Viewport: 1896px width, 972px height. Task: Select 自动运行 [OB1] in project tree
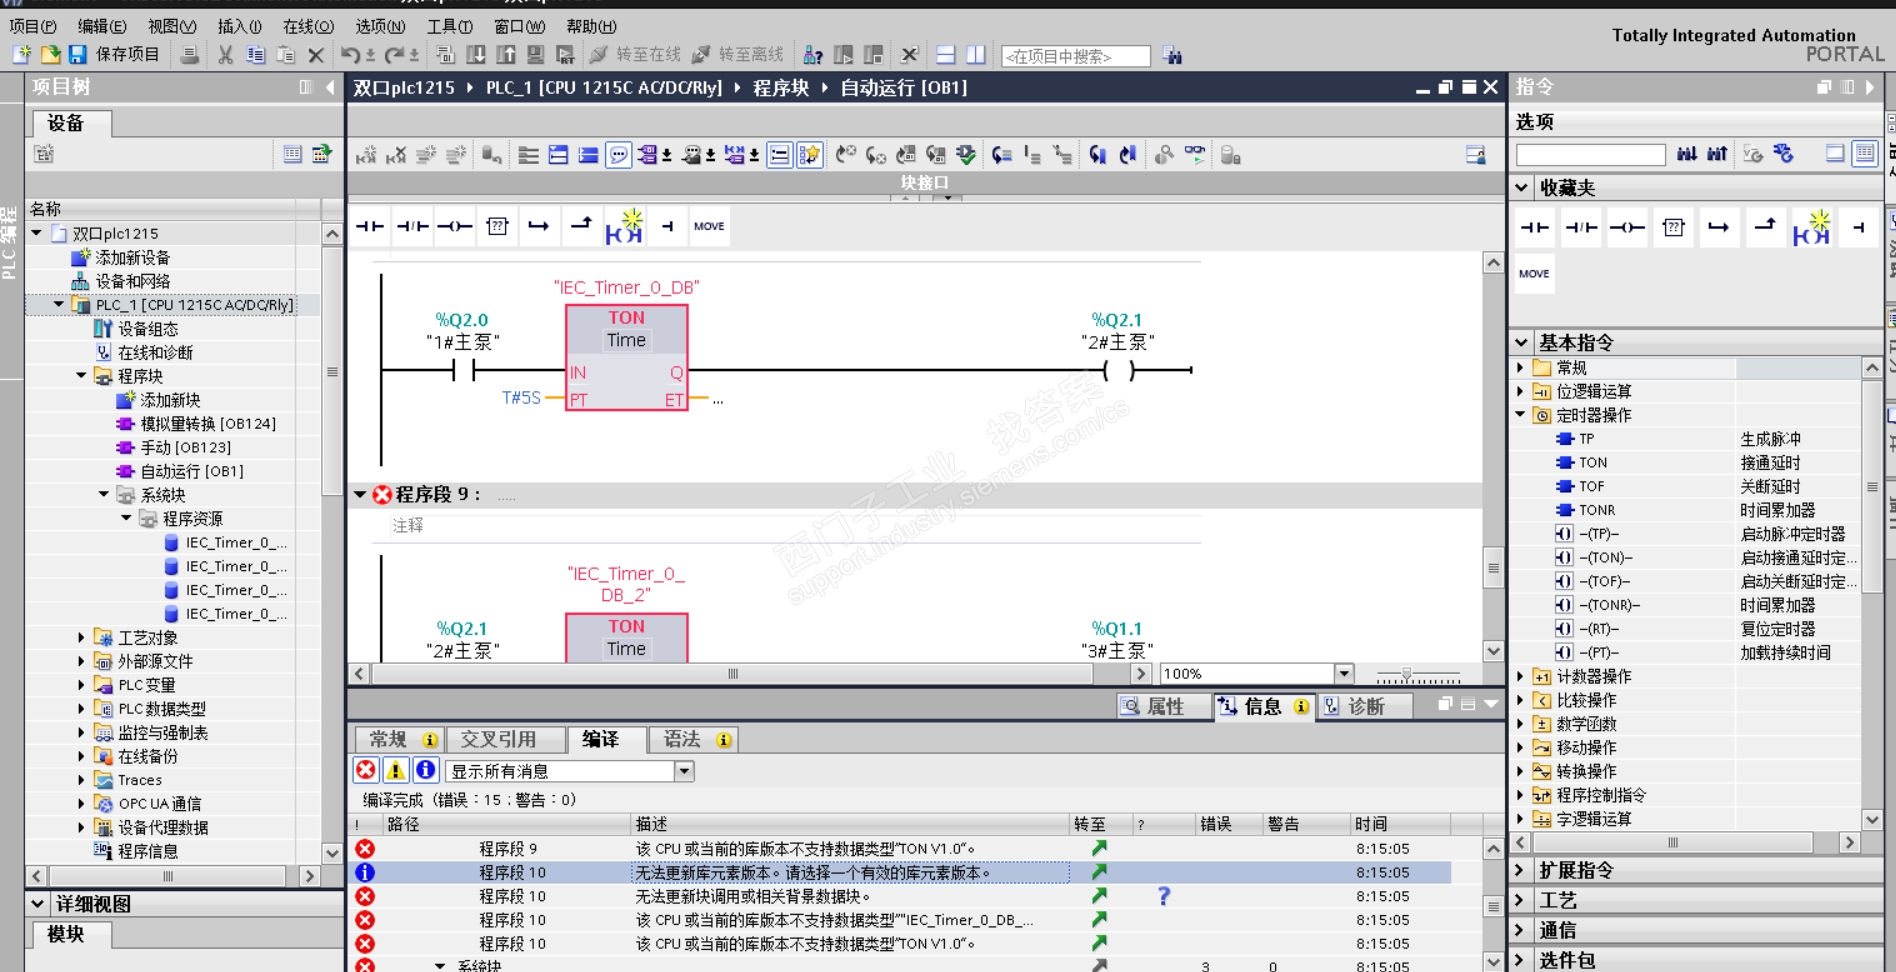tap(192, 471)
